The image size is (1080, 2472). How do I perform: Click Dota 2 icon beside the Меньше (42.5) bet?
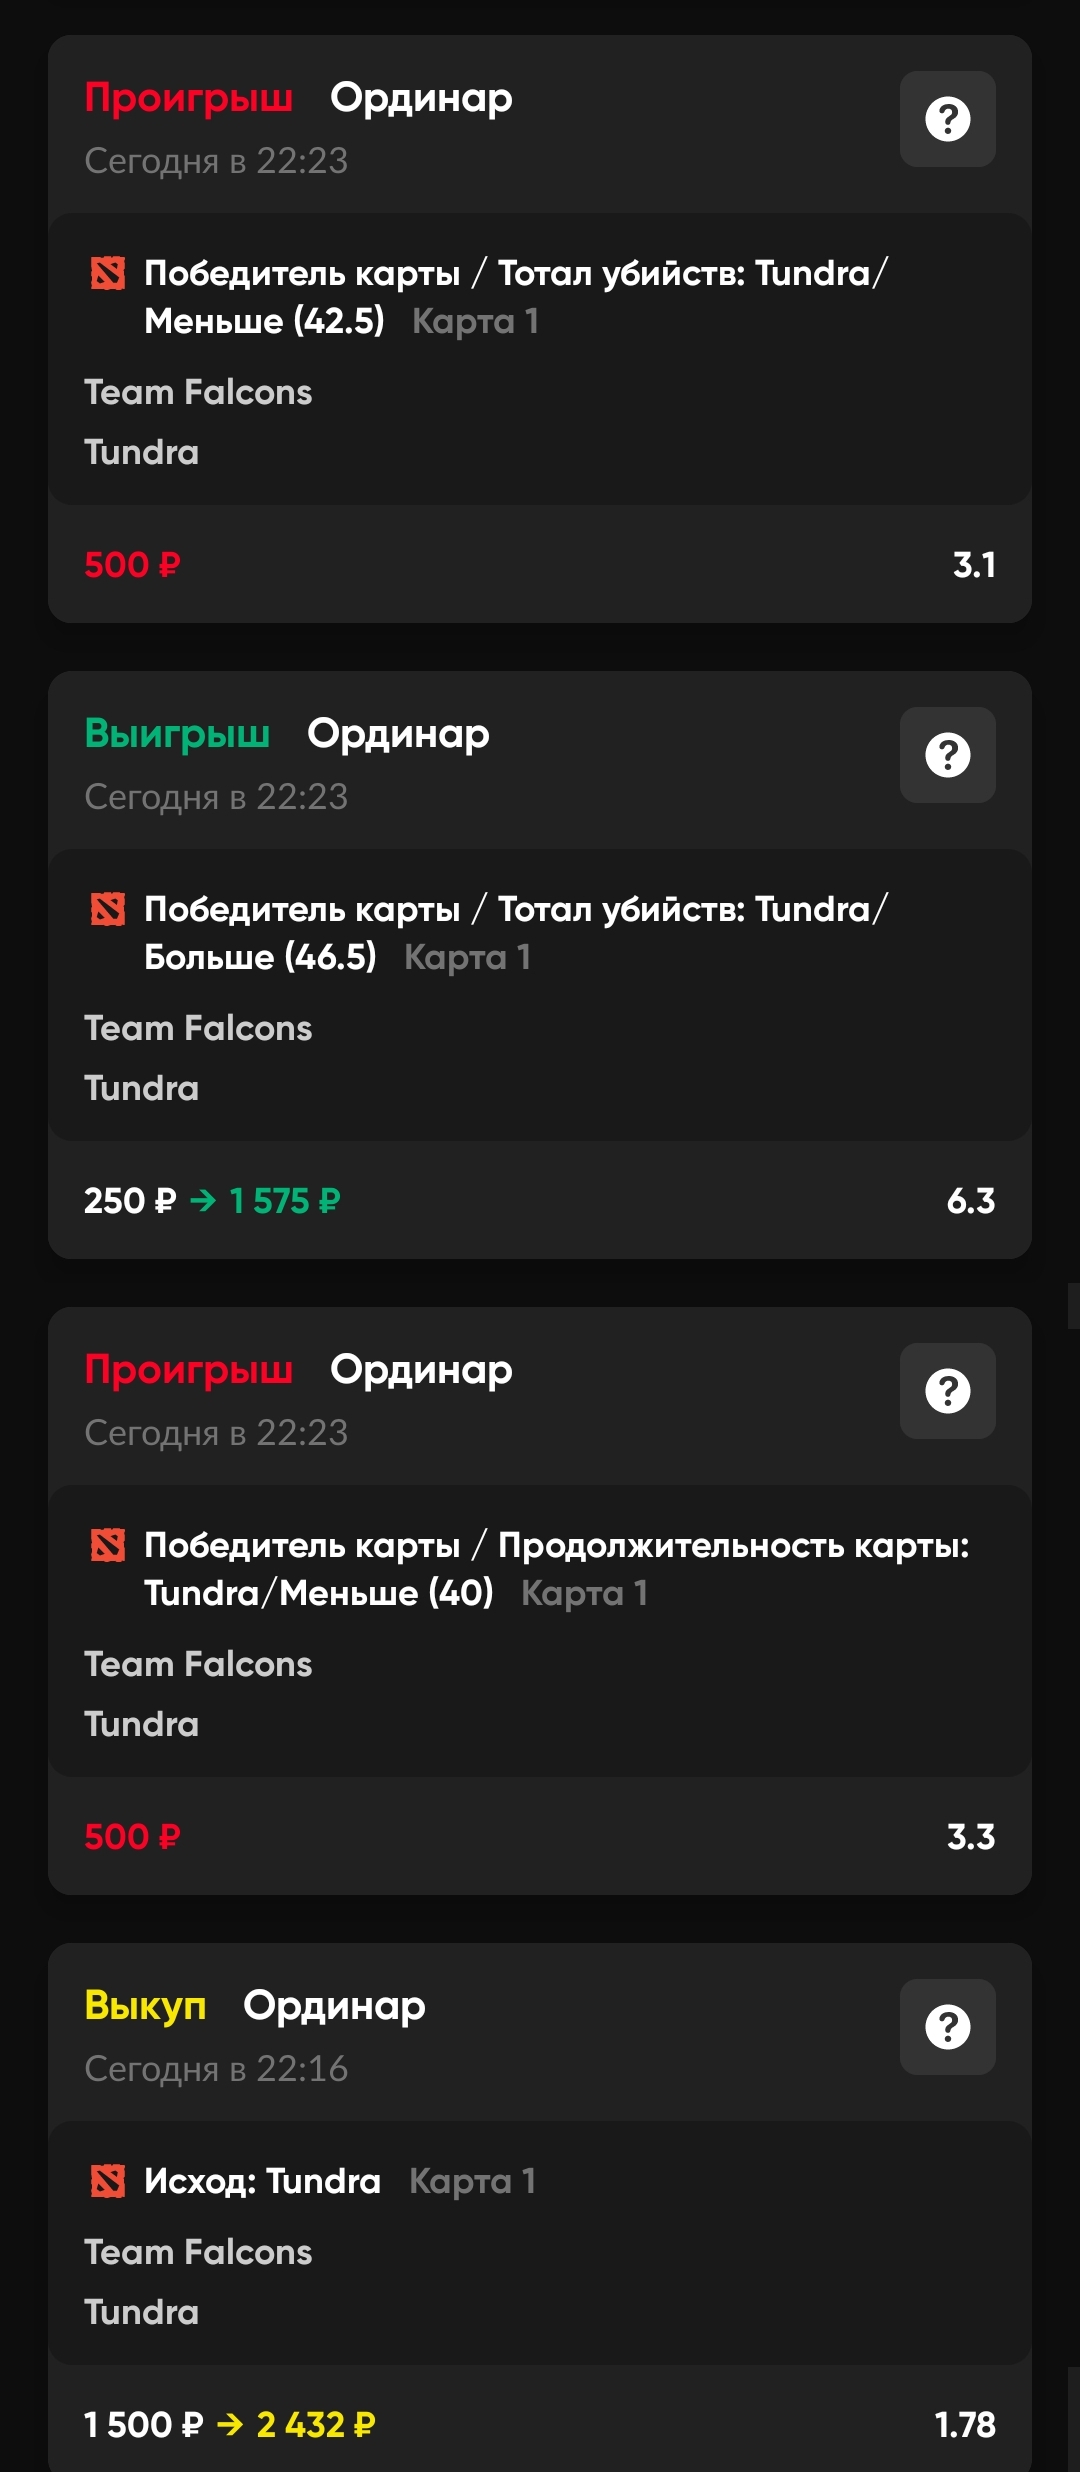(x=108, y=273)
